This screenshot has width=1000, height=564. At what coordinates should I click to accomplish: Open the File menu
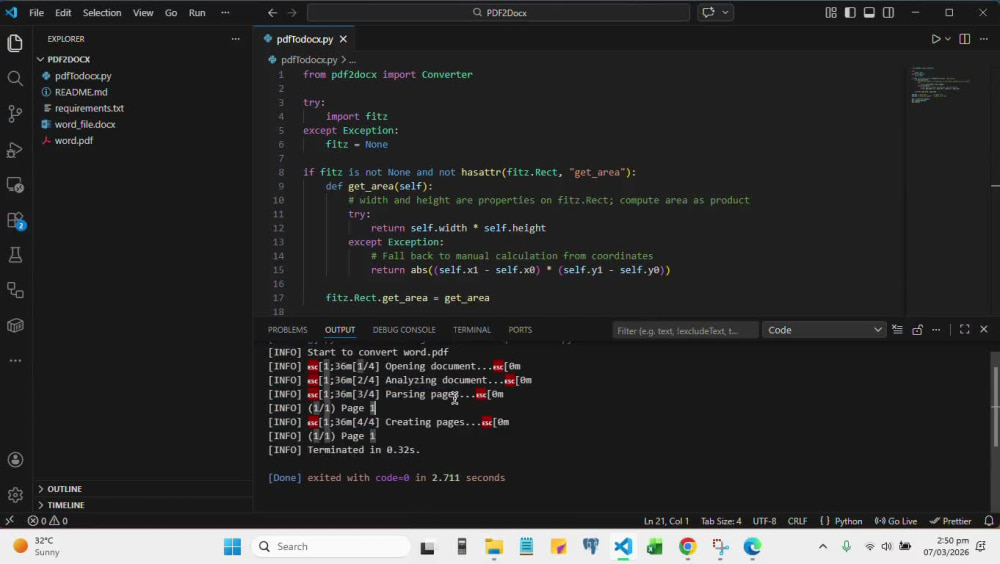36,13
